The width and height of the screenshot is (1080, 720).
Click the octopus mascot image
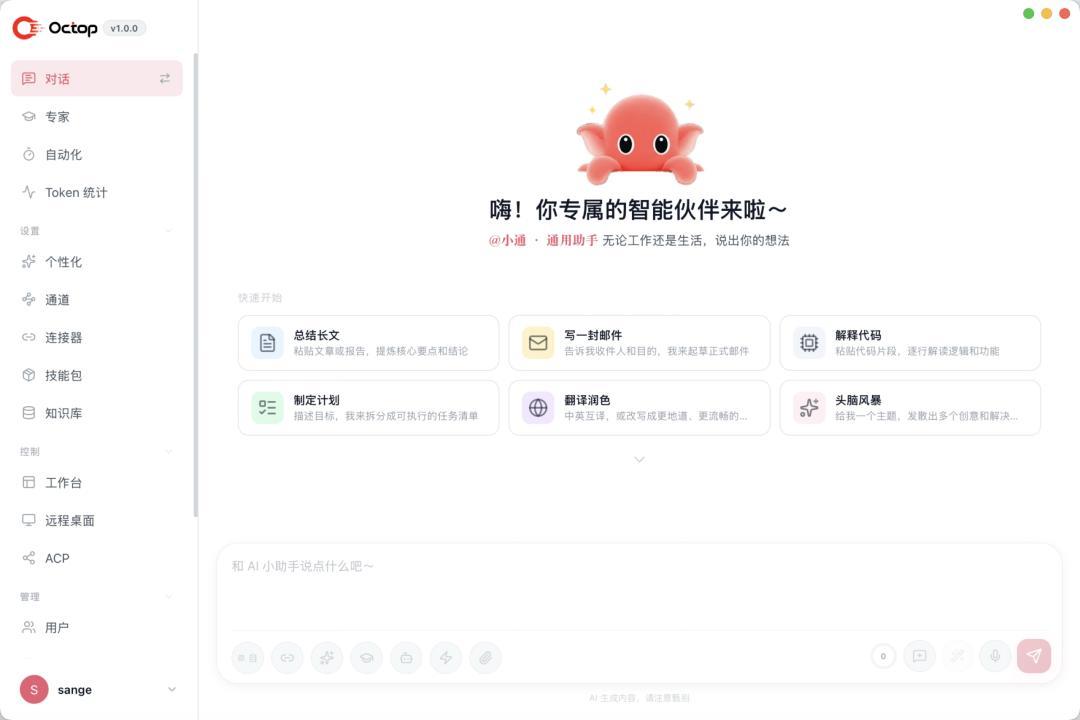click(640, 135)
